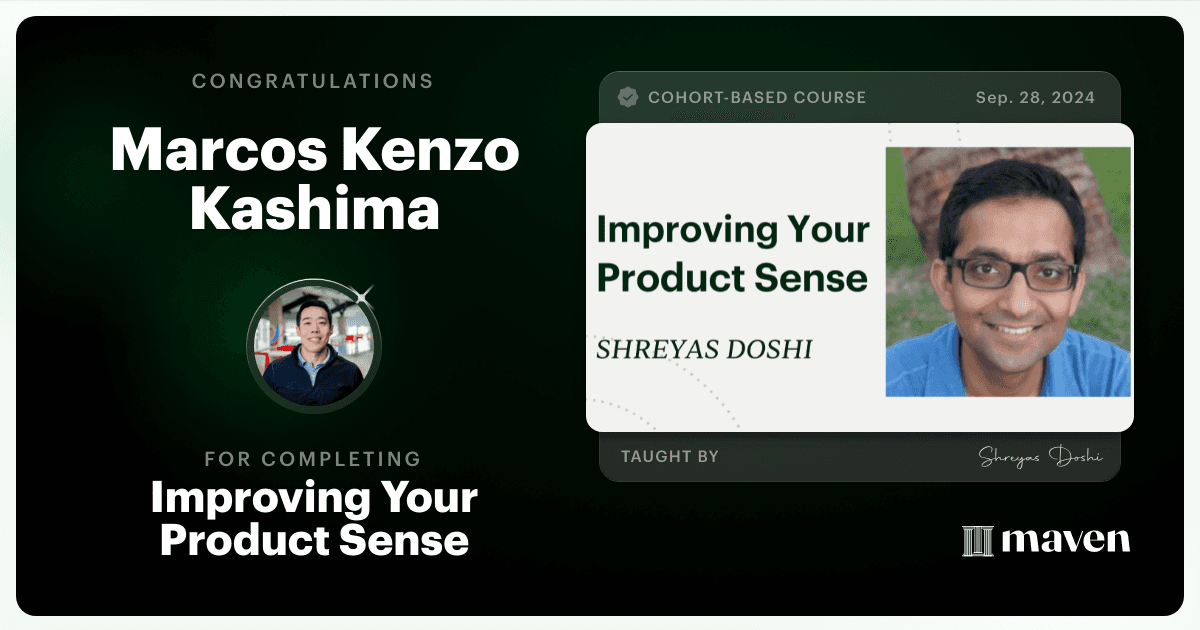Click the 'Improving Your Product Sense' card title
This screenshot has height=630, width=1200.
[733, 253]
